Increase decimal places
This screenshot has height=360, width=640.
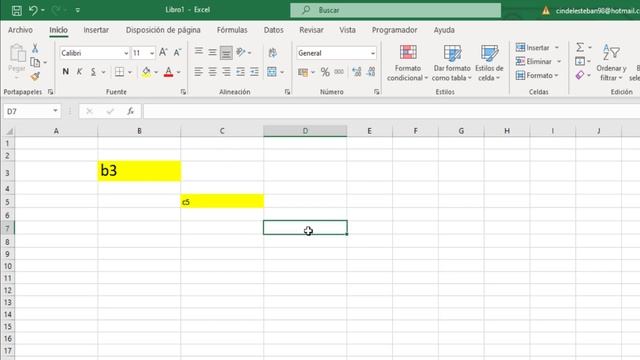coord(356,72)
